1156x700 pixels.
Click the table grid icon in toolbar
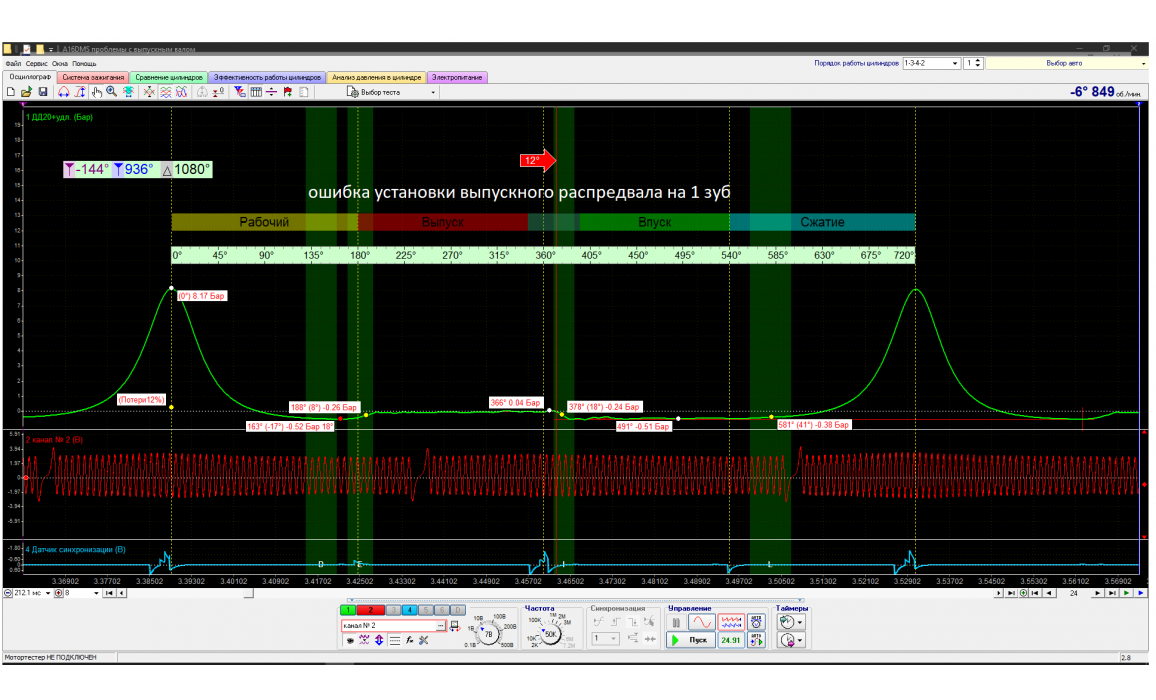pos(256,92)
